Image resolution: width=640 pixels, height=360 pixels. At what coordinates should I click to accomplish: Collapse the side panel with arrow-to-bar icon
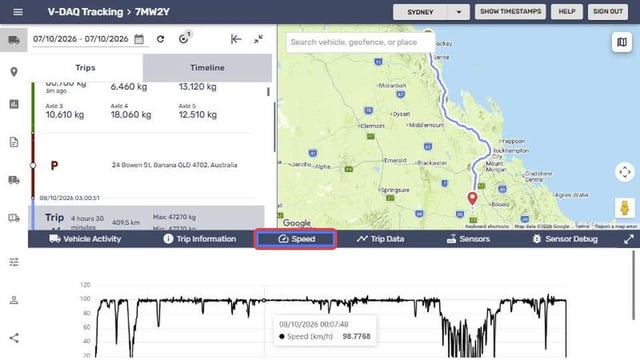click(x=236, y=39)
